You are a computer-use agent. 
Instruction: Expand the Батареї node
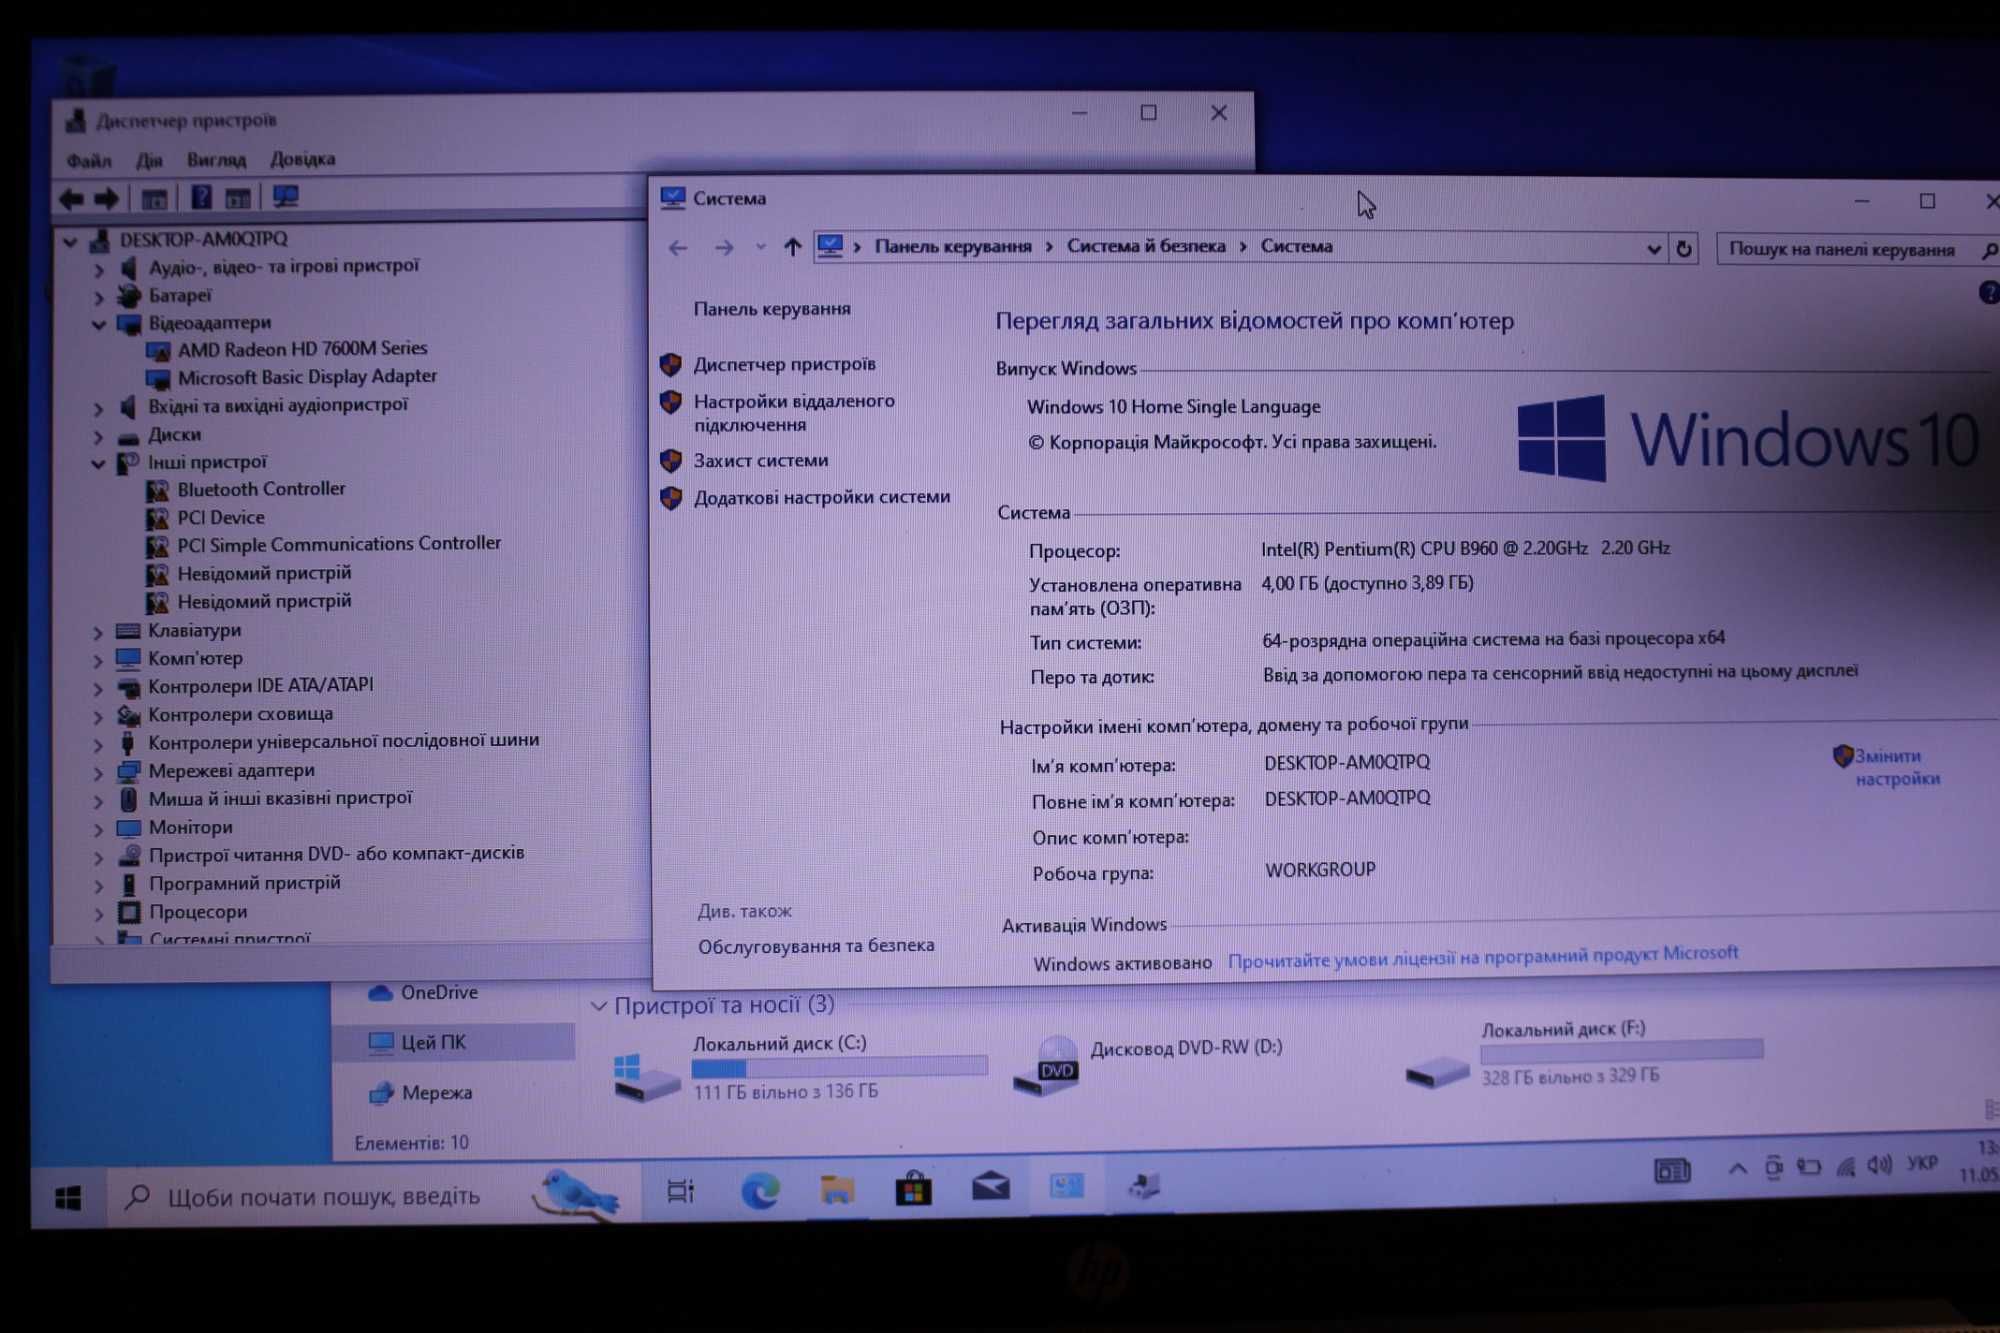coord(98,297)
